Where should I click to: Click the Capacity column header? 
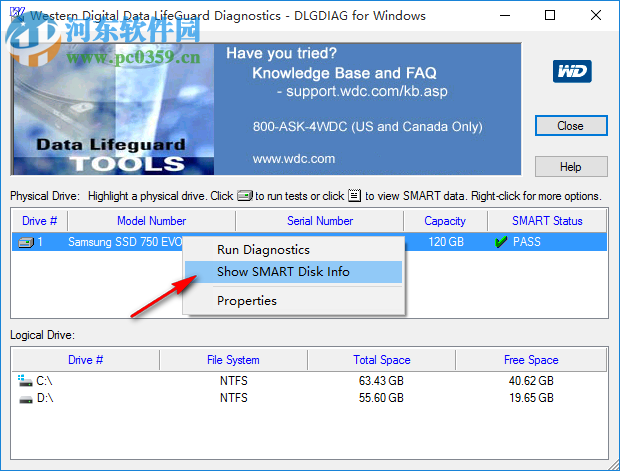tap(445, 221)
